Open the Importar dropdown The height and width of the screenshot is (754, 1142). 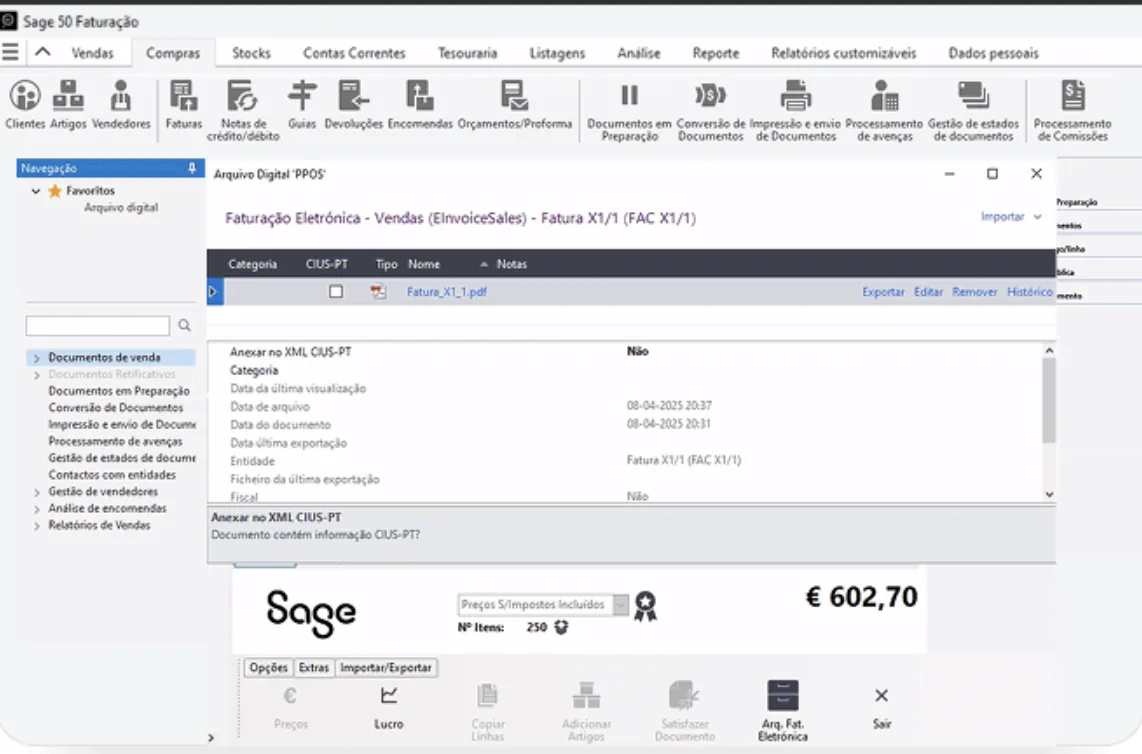point(1011,216)
